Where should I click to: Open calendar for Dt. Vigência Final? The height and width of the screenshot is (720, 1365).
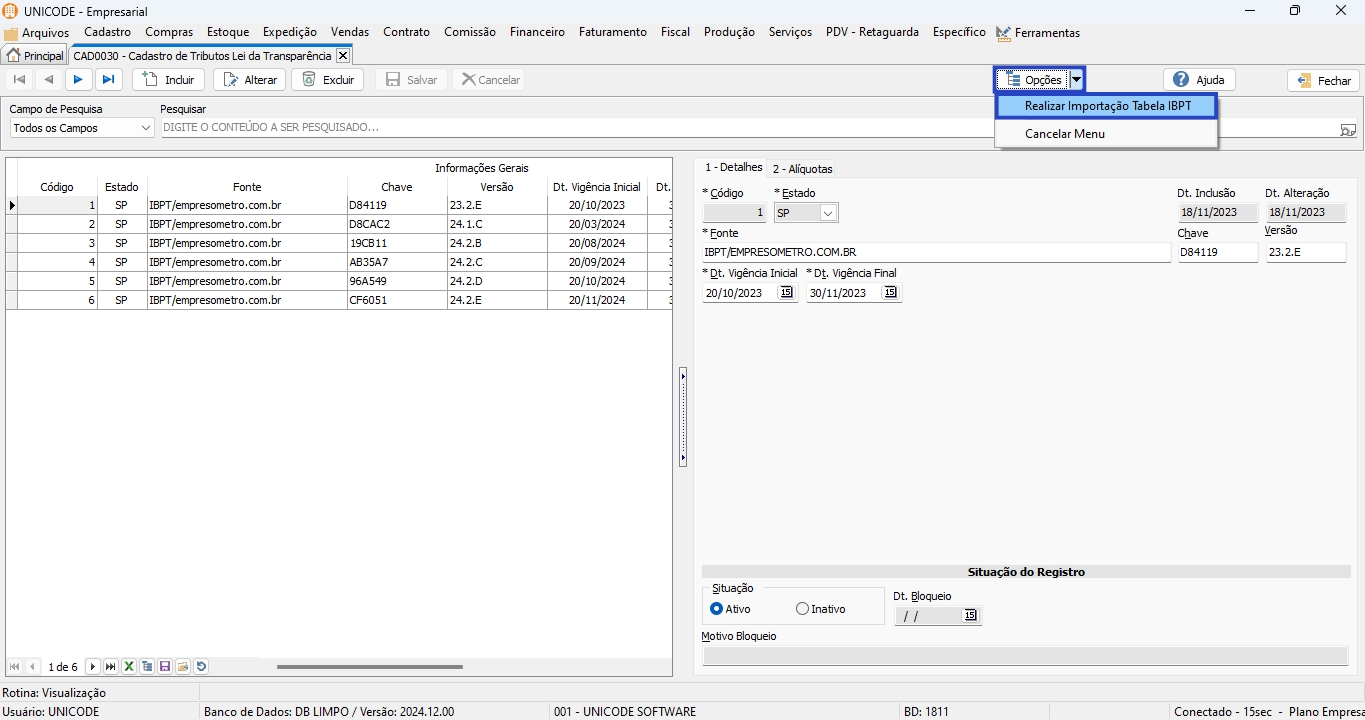890,293
